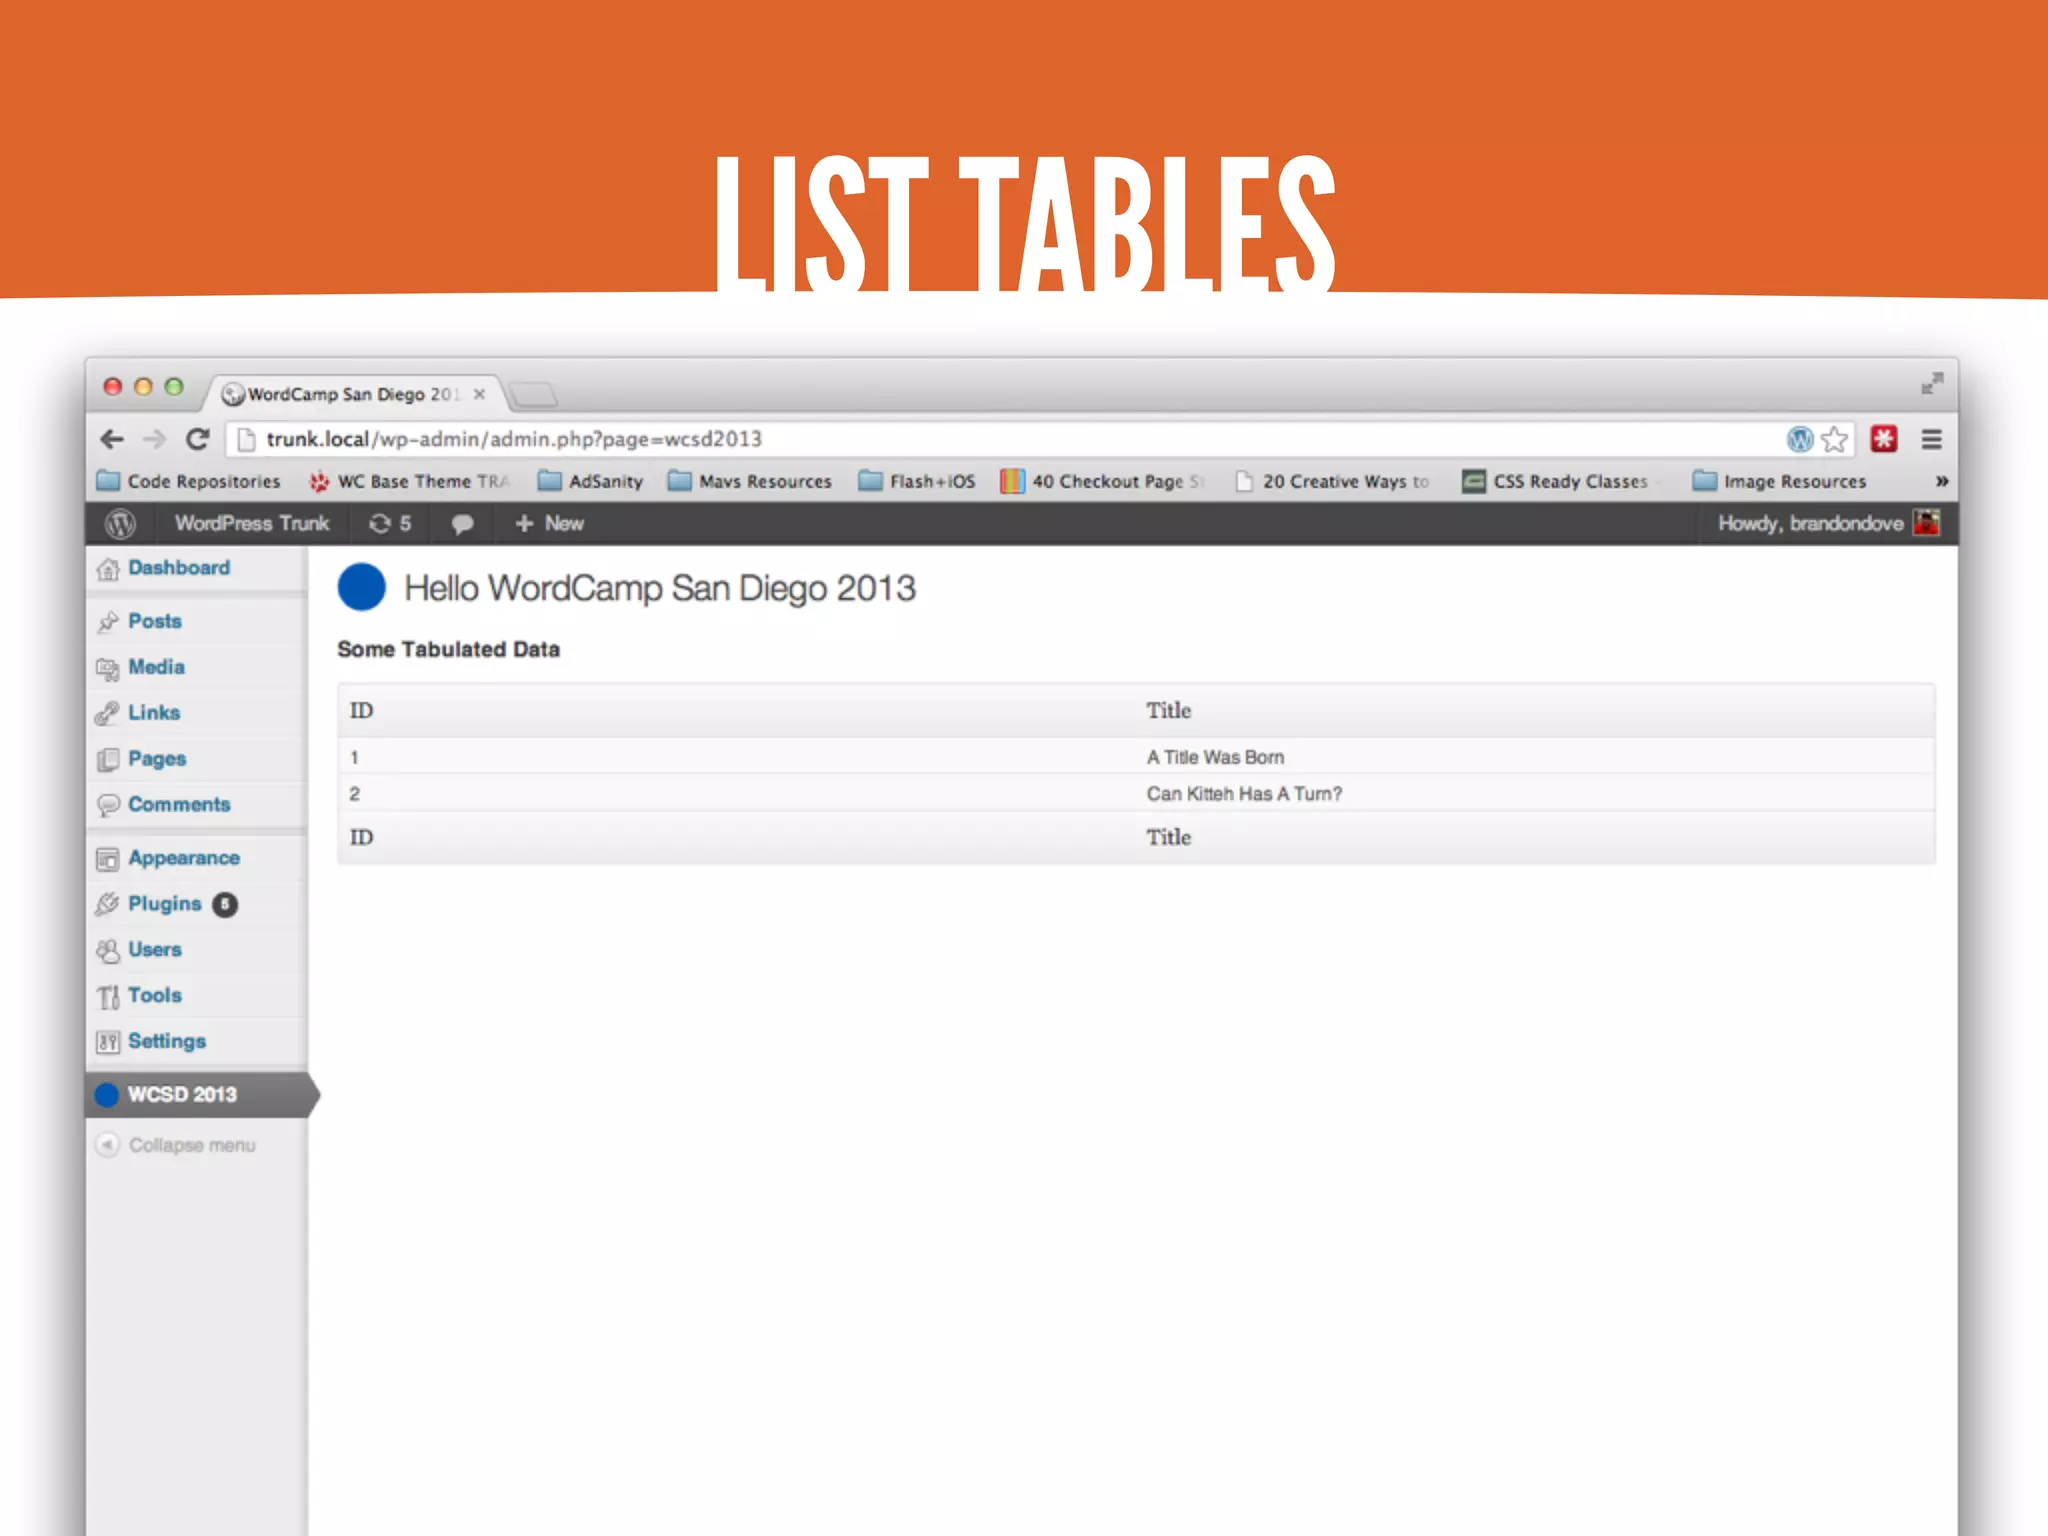
Task: Open the updates icon showing 5
Action: click(390, 523)
